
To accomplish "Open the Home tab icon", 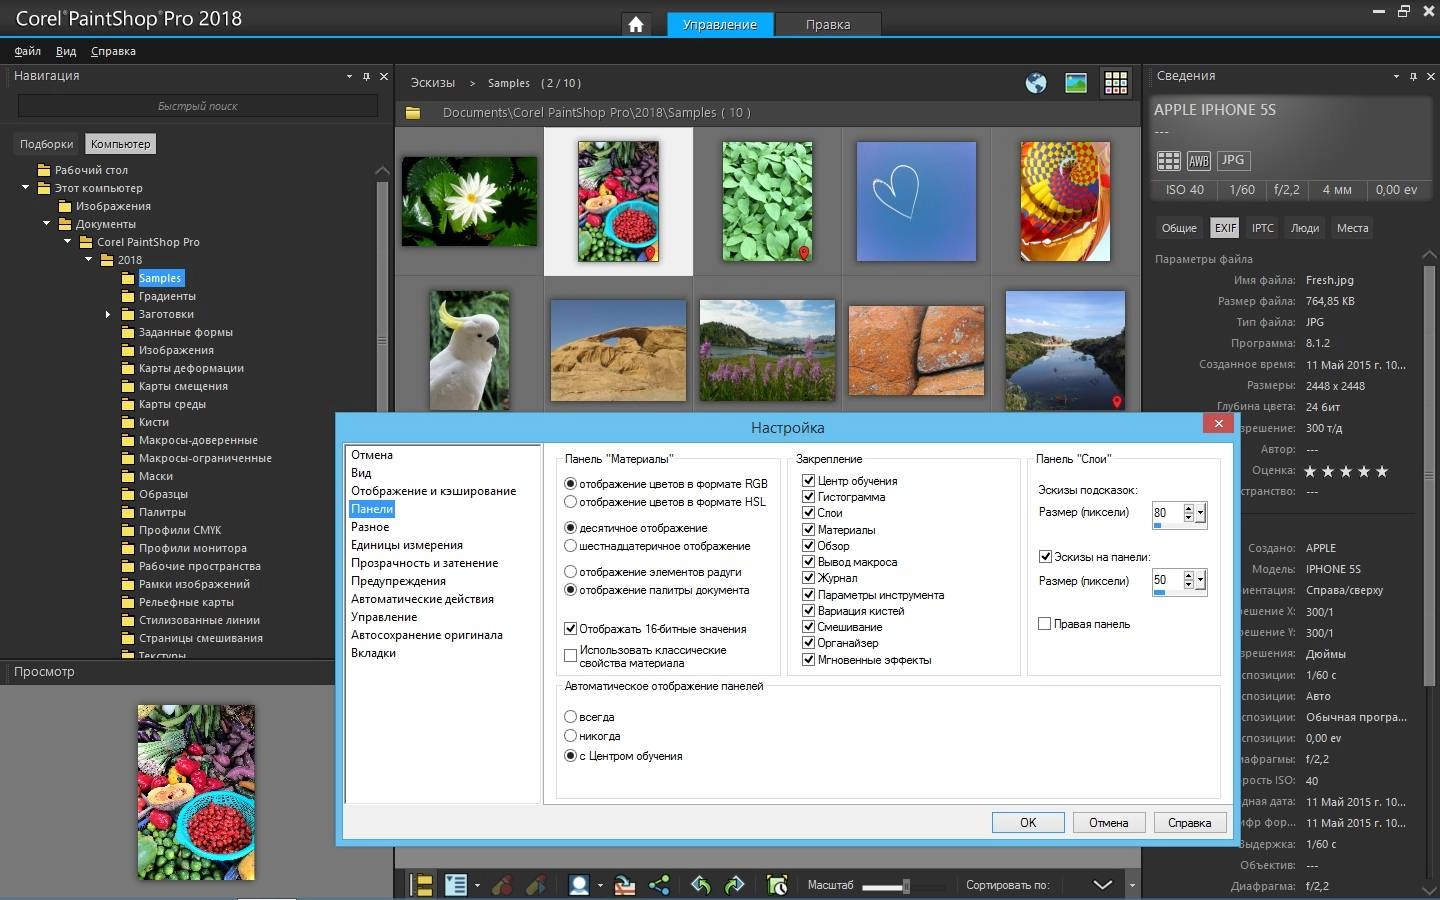I will coord(635,24).
